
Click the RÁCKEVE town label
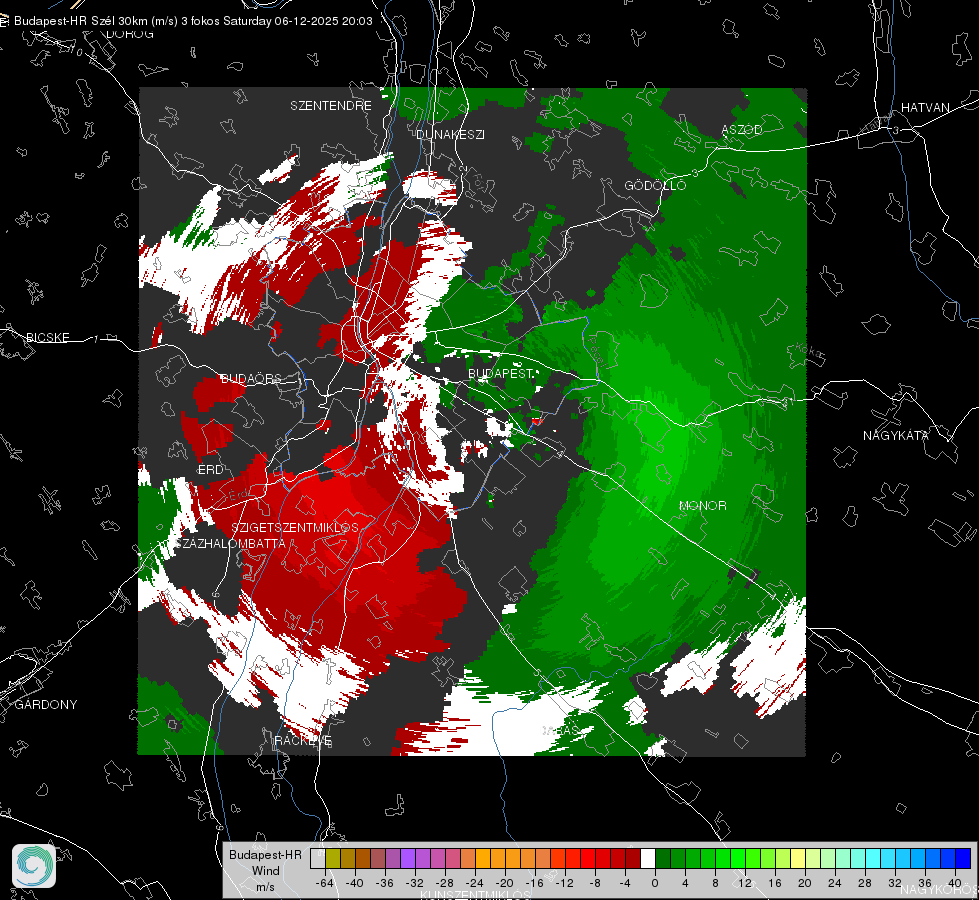303,740
